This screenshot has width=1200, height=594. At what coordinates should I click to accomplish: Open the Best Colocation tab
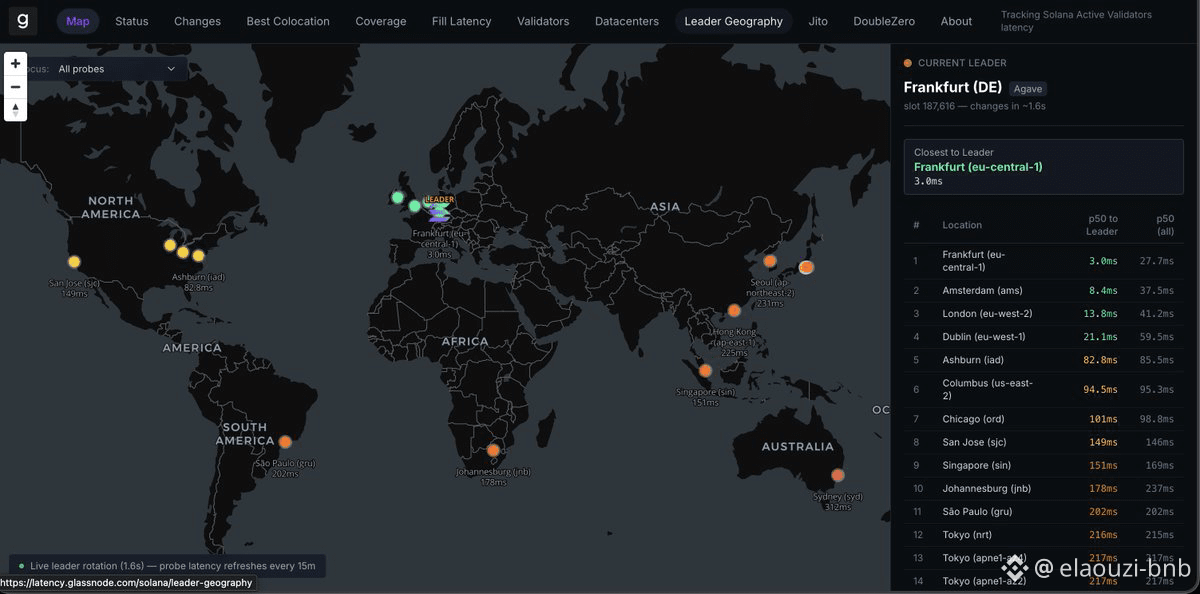(288, 21)
